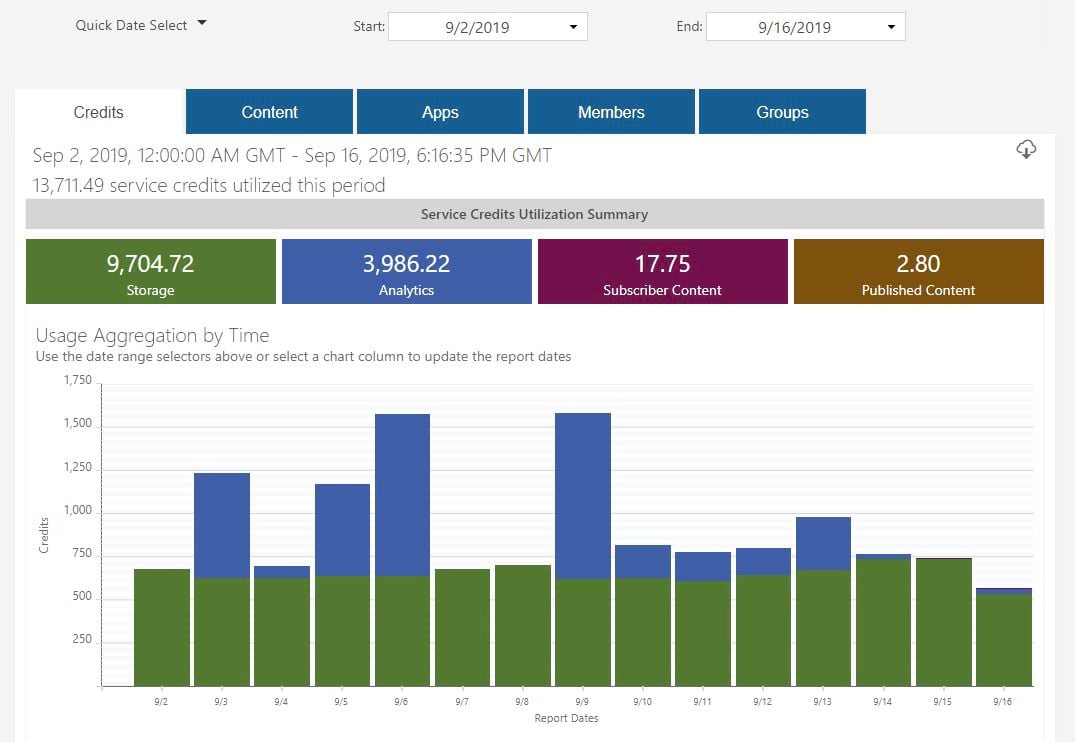
Task: Select the green Storage credits tile
Action: point(151,272)
